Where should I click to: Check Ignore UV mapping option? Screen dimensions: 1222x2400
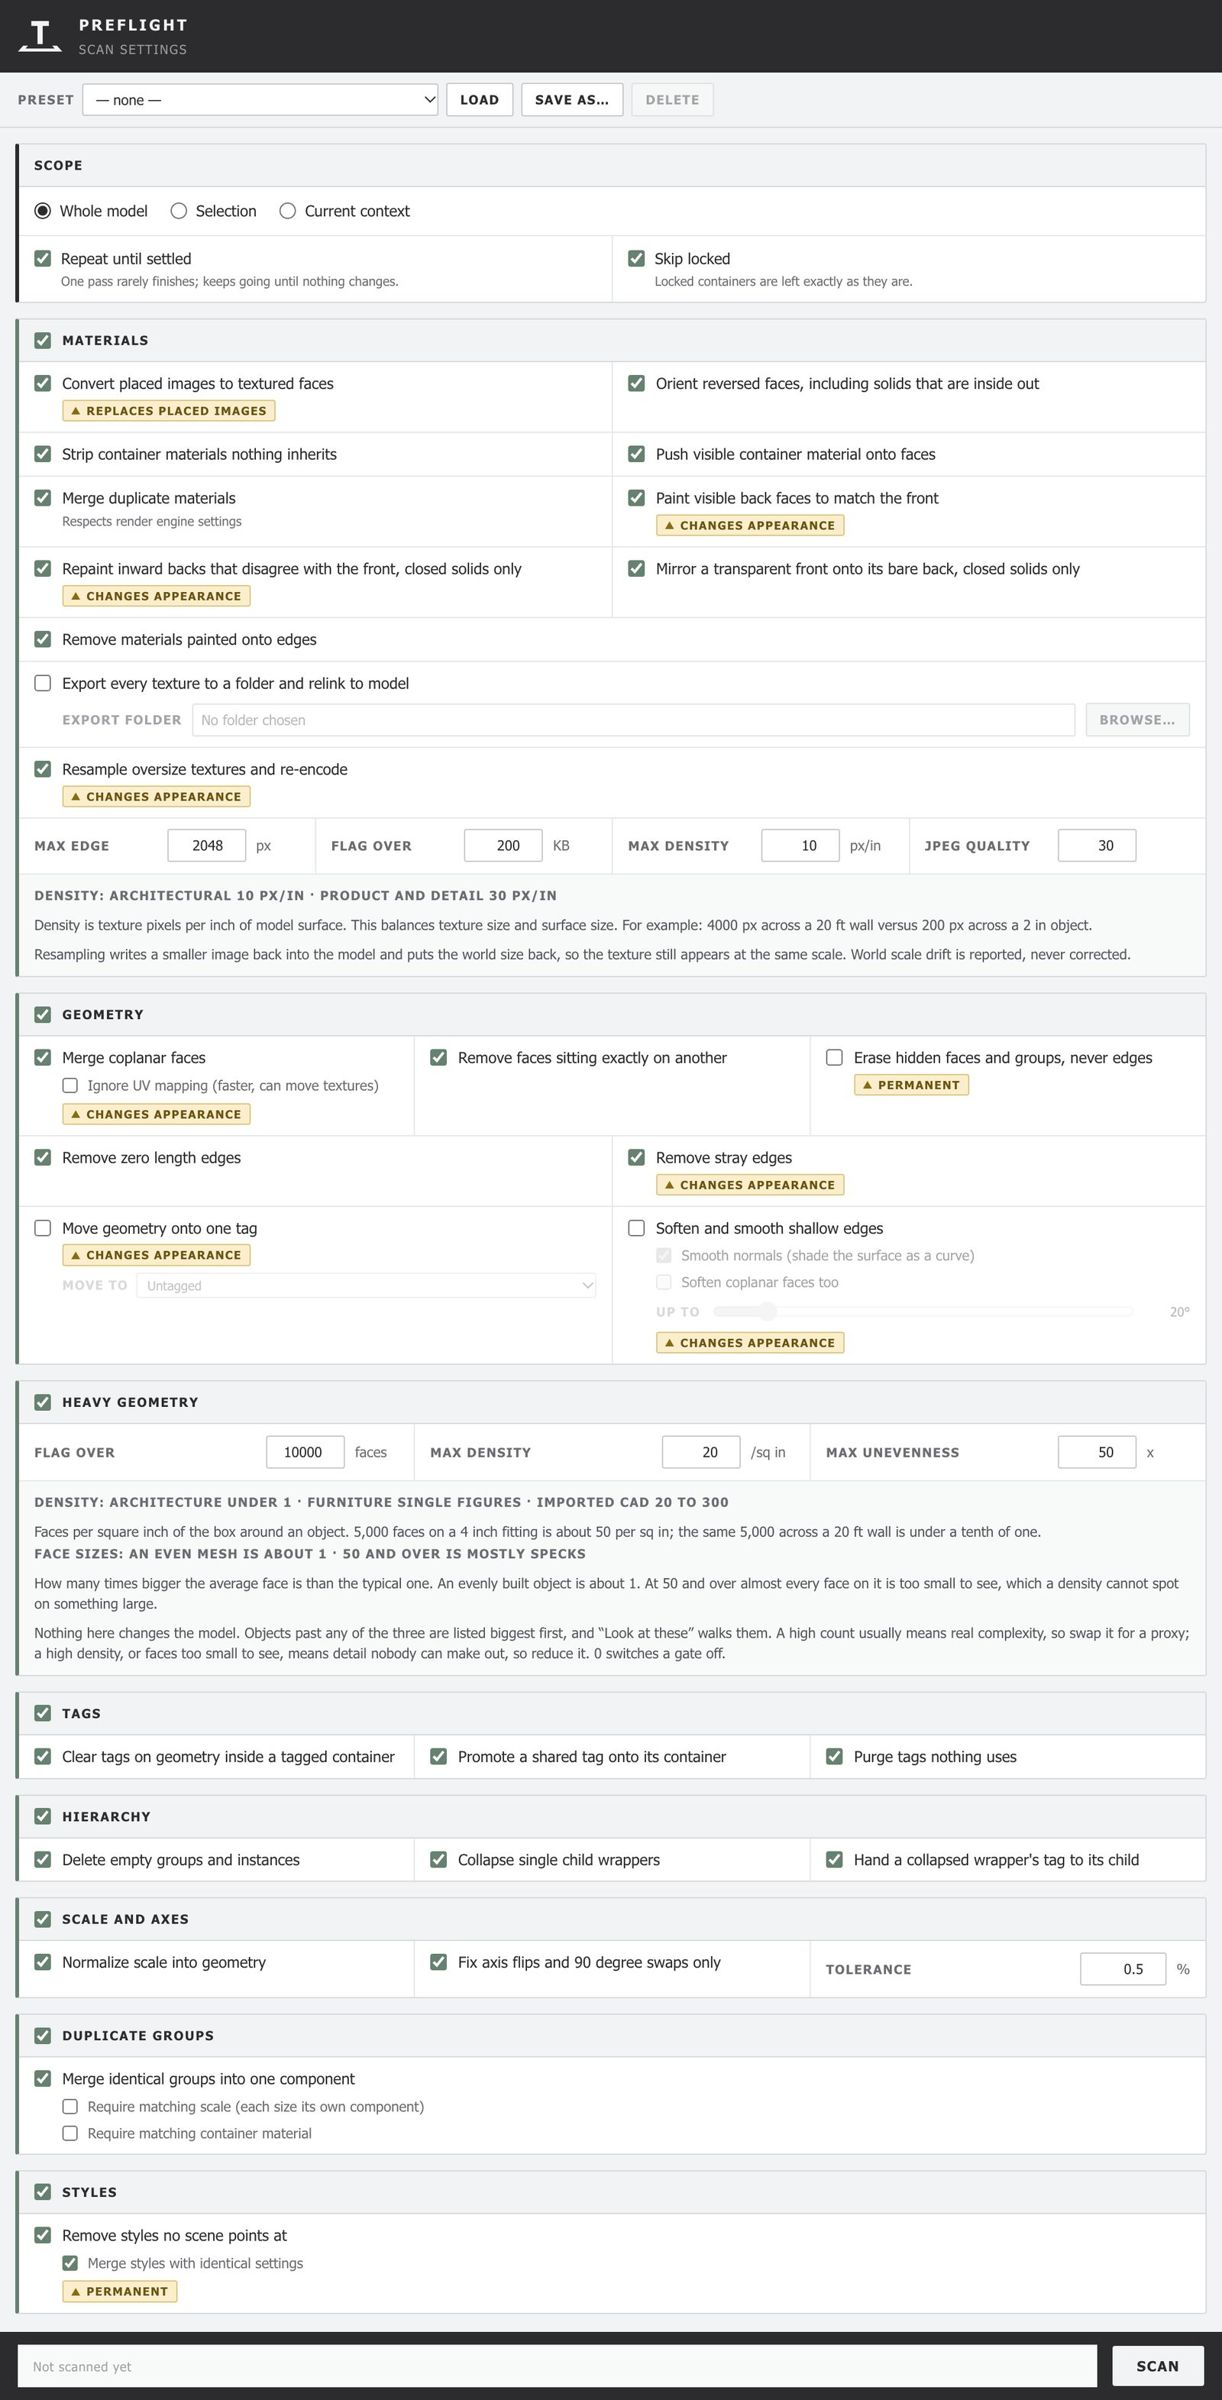pos(70,1085)
